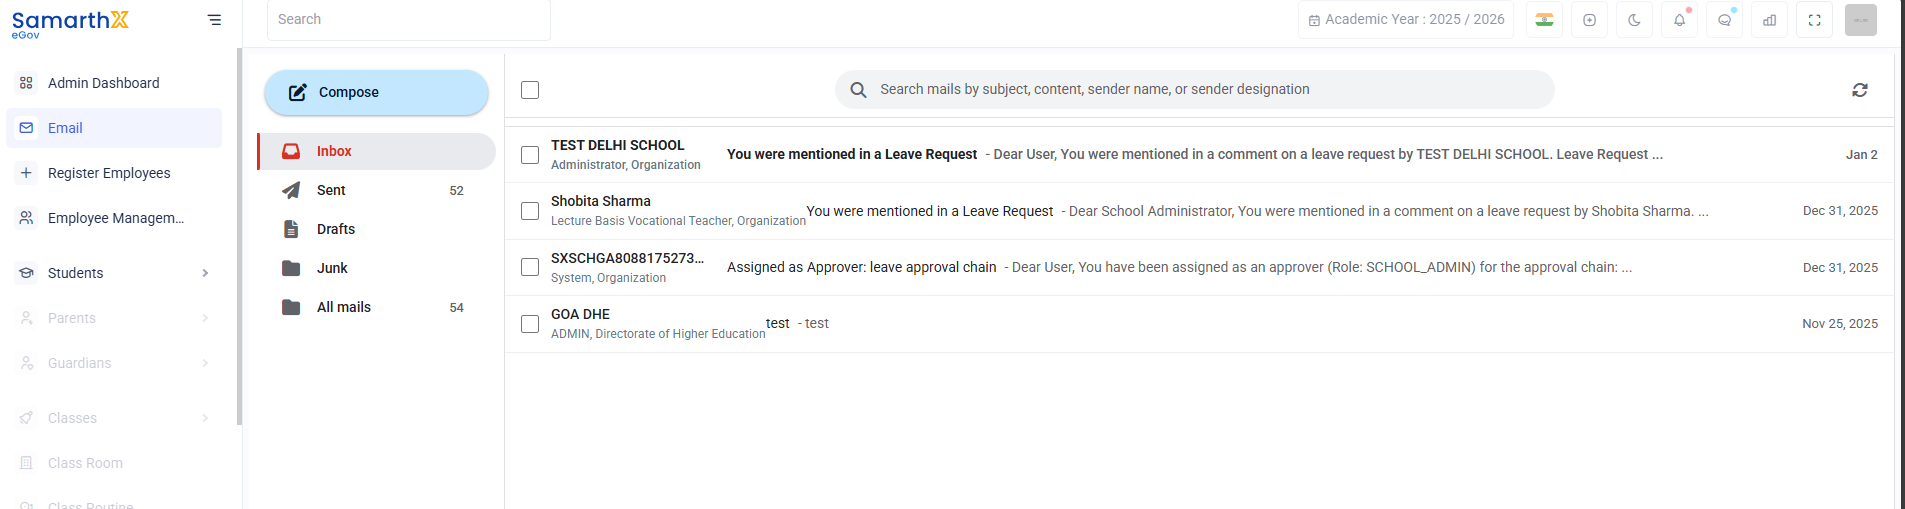Click the India flag language icon
Screen dimensions: 1905x509
[1545, 20]
